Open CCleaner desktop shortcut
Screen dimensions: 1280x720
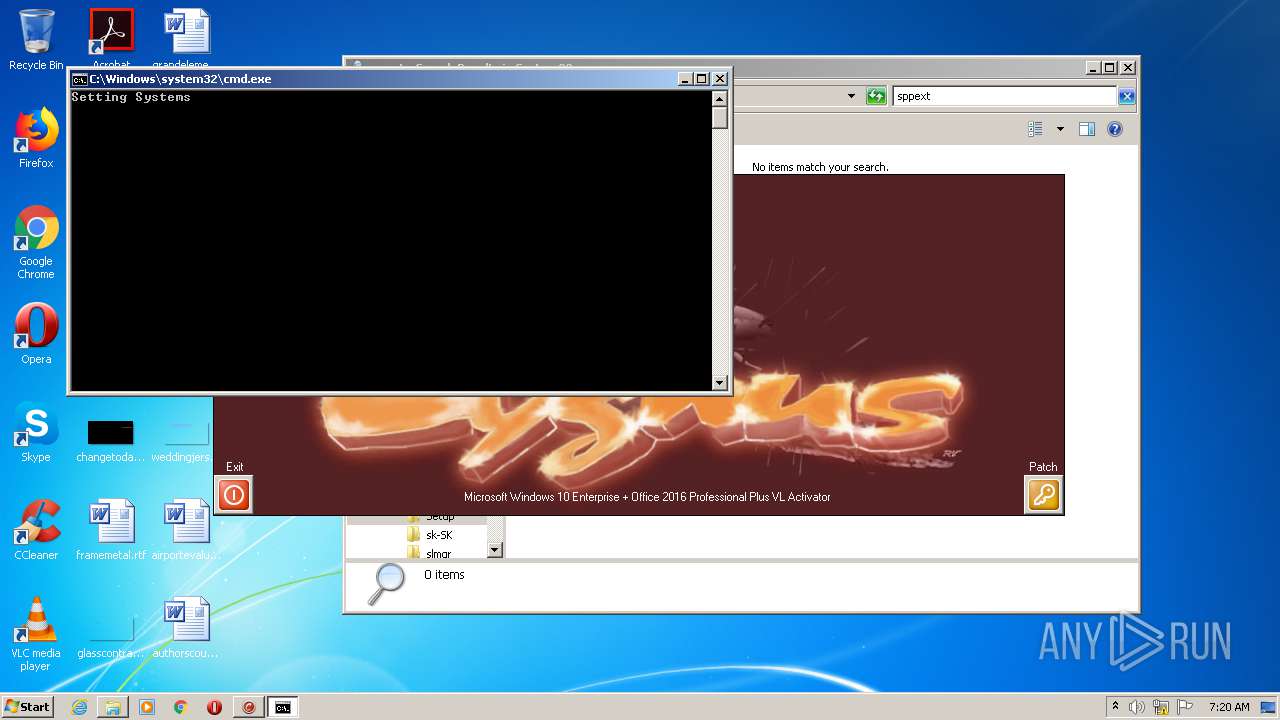tap(36, 530)
